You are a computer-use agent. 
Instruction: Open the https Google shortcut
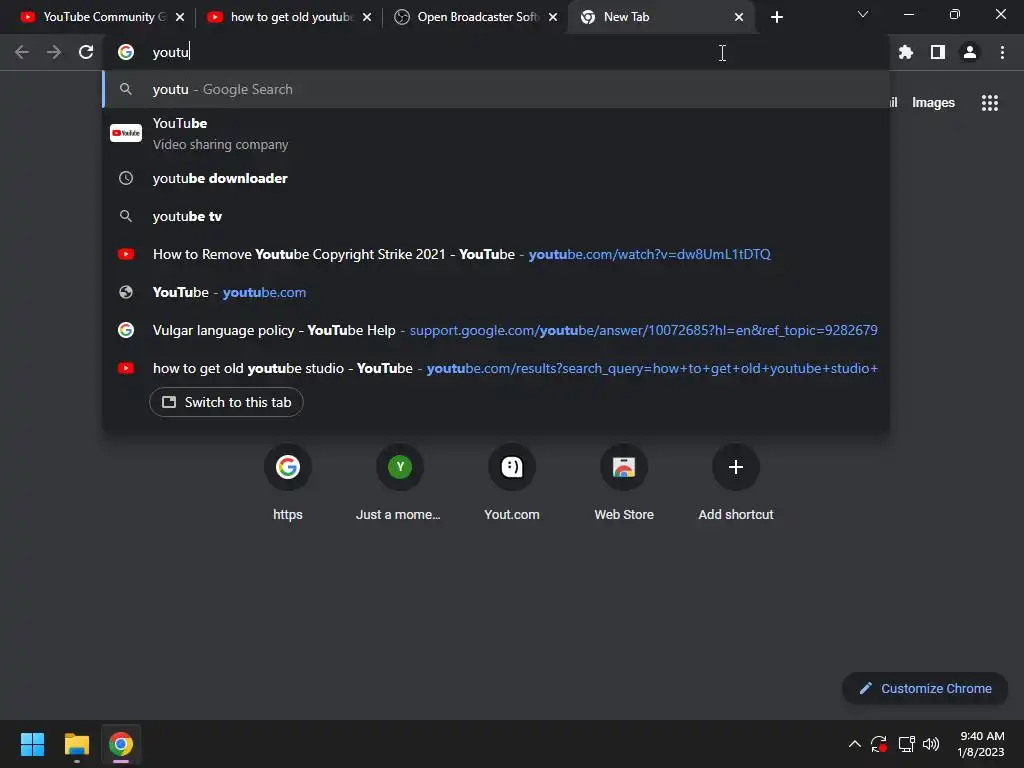288,483
